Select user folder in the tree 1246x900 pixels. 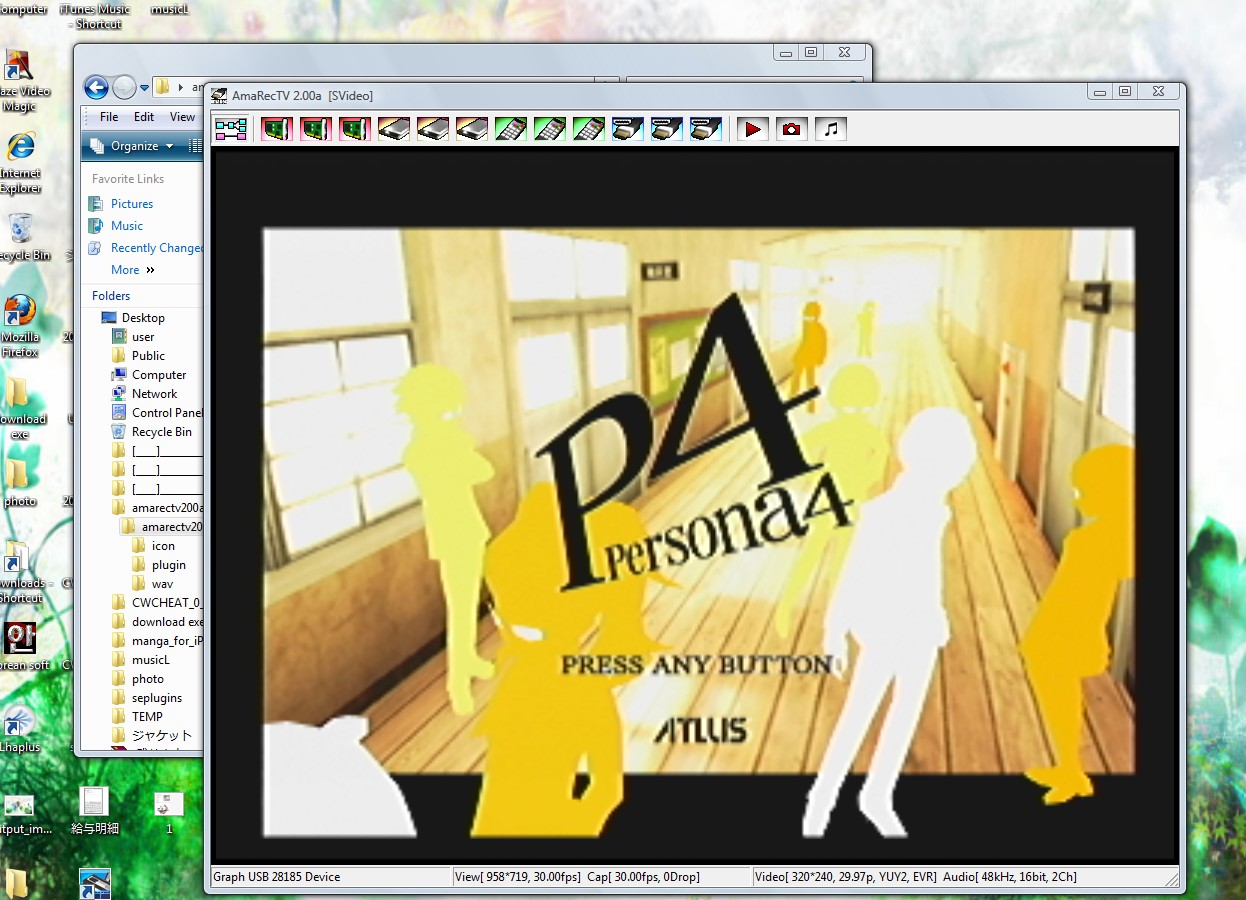coord(143,337)
